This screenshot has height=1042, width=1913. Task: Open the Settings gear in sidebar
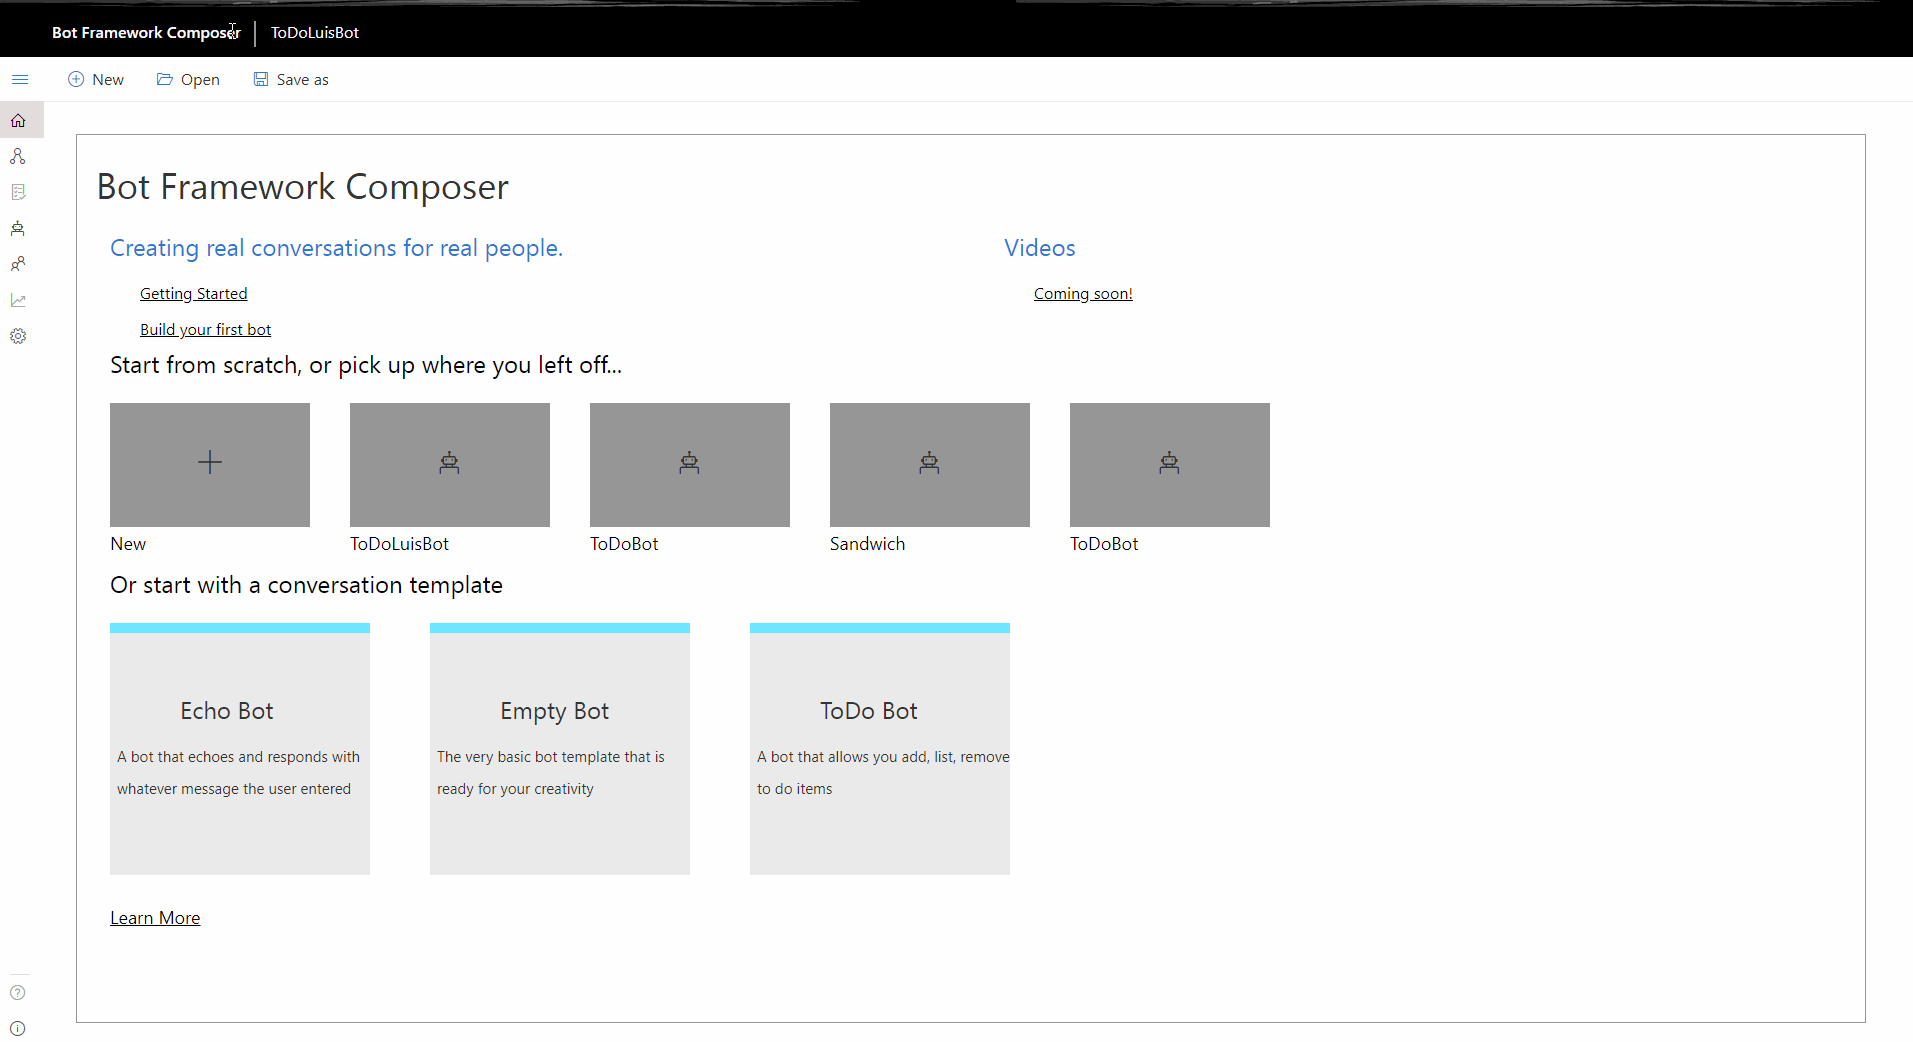[18, 336]
